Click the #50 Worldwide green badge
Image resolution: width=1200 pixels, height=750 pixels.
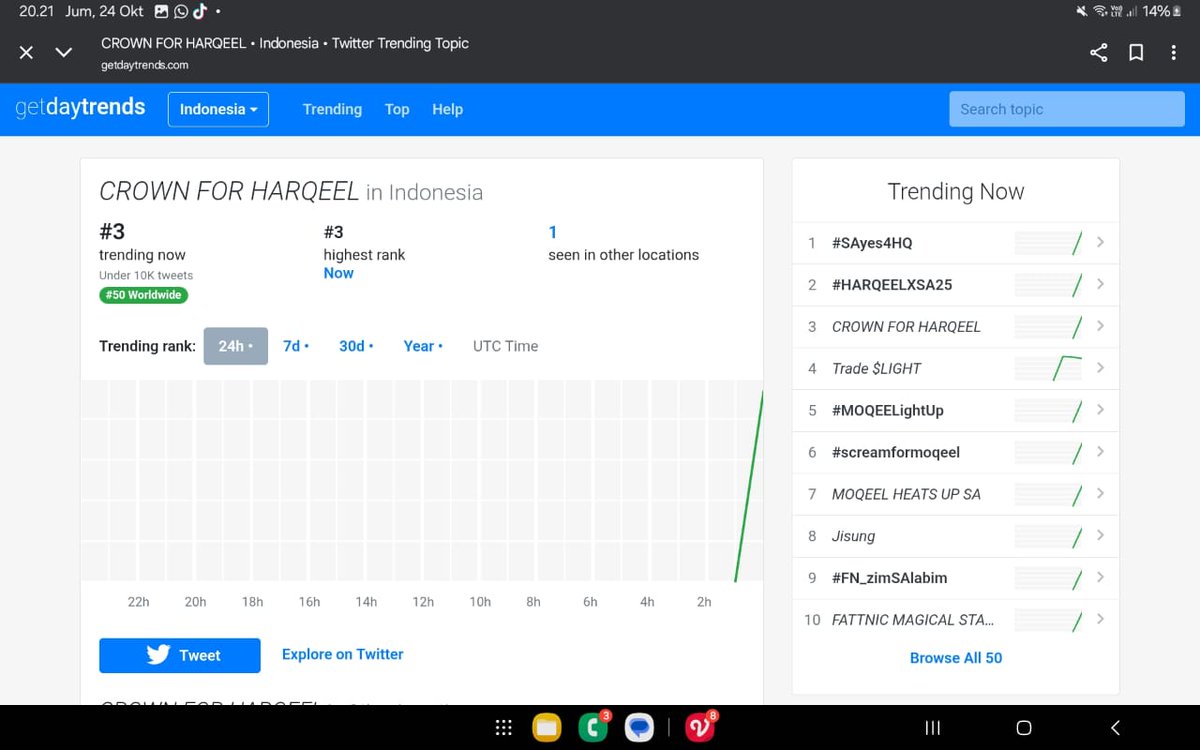click(143, 295)
